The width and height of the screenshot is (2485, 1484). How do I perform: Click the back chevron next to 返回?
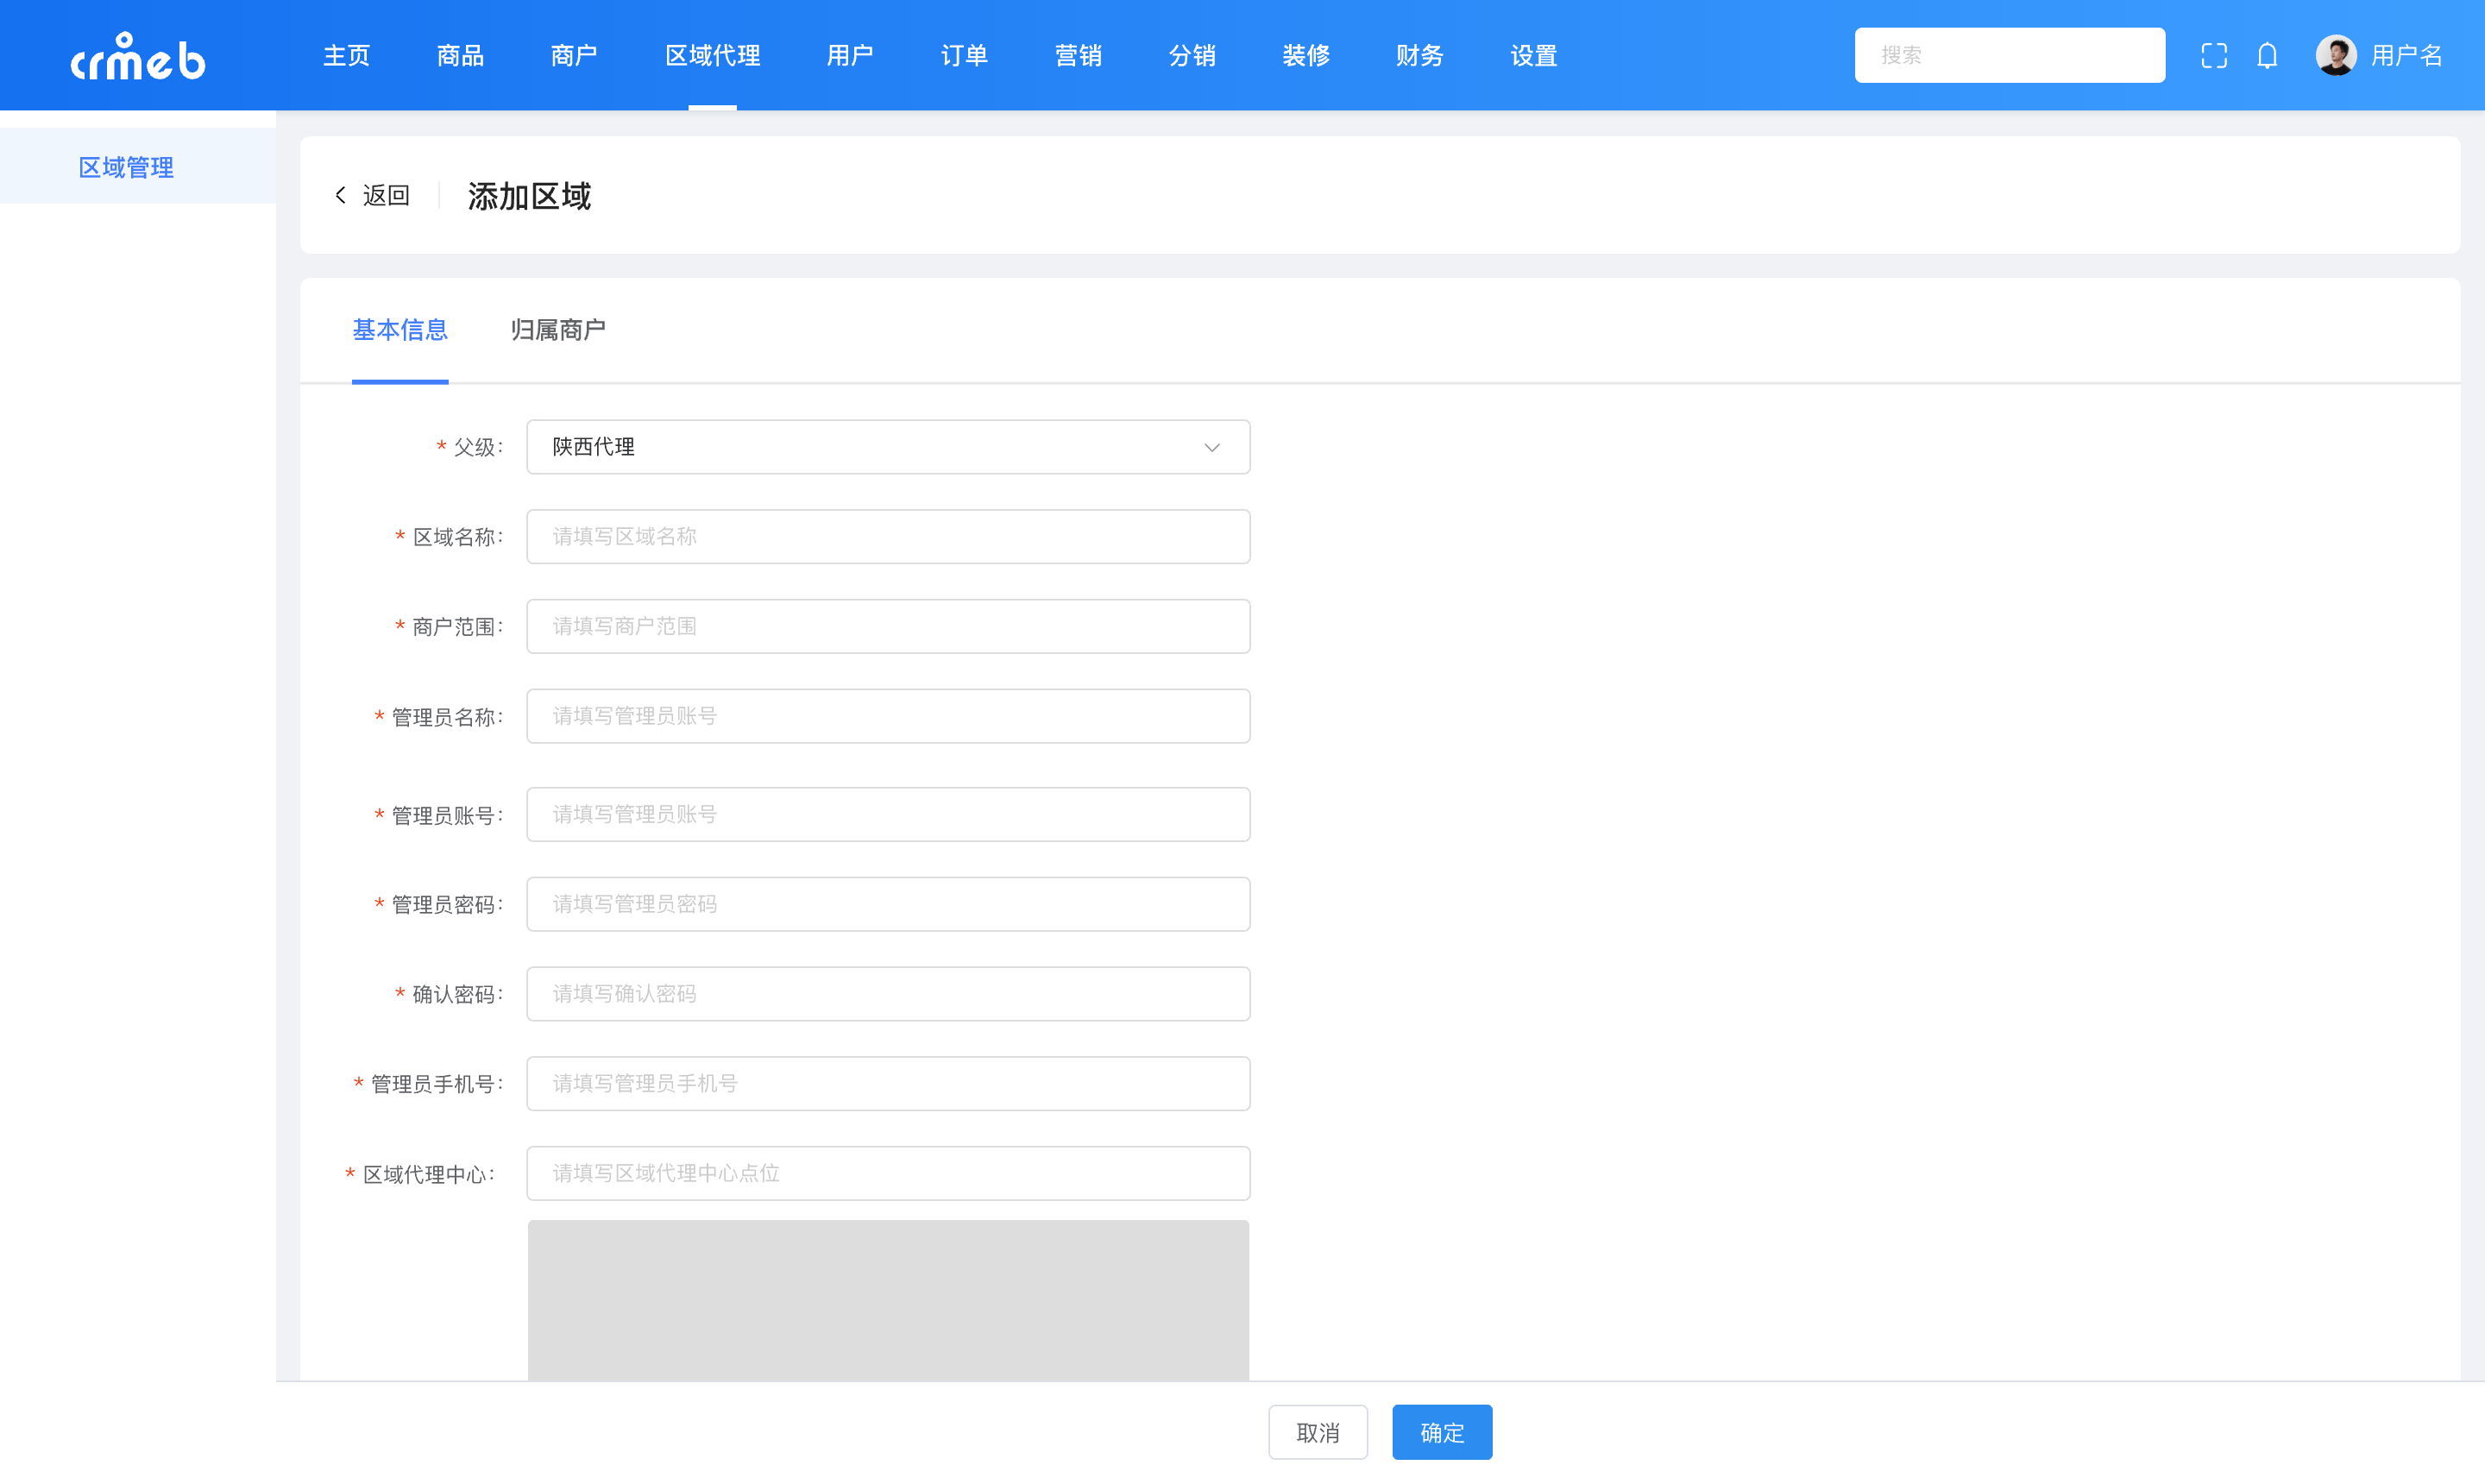pos(341,195)
